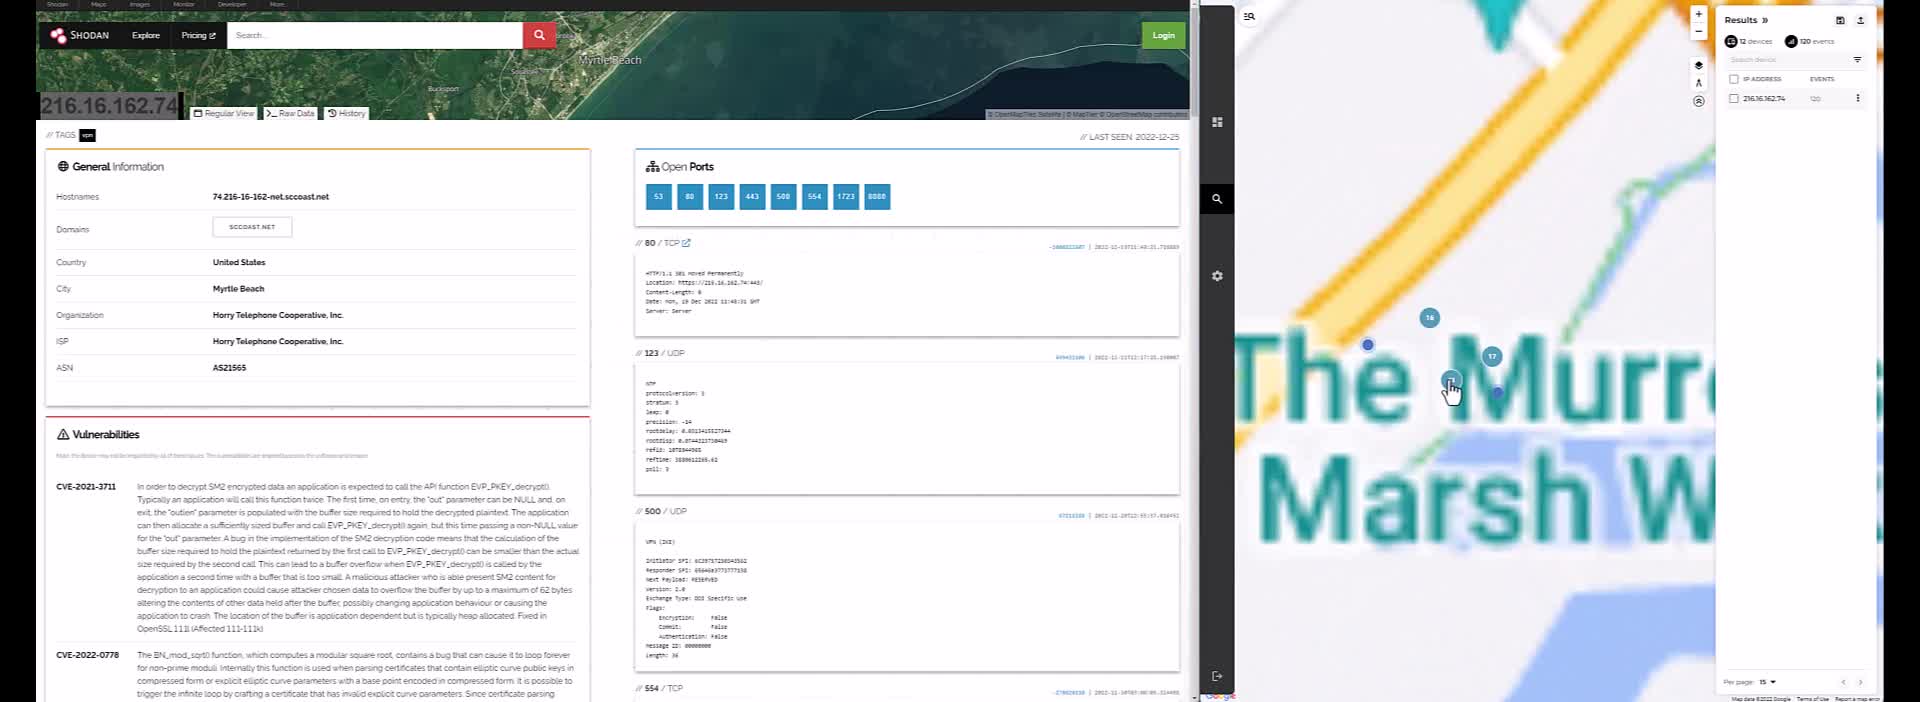Click the street view pegman icon
Viewport: 1920px width, 702px height.
[1698, 83]
